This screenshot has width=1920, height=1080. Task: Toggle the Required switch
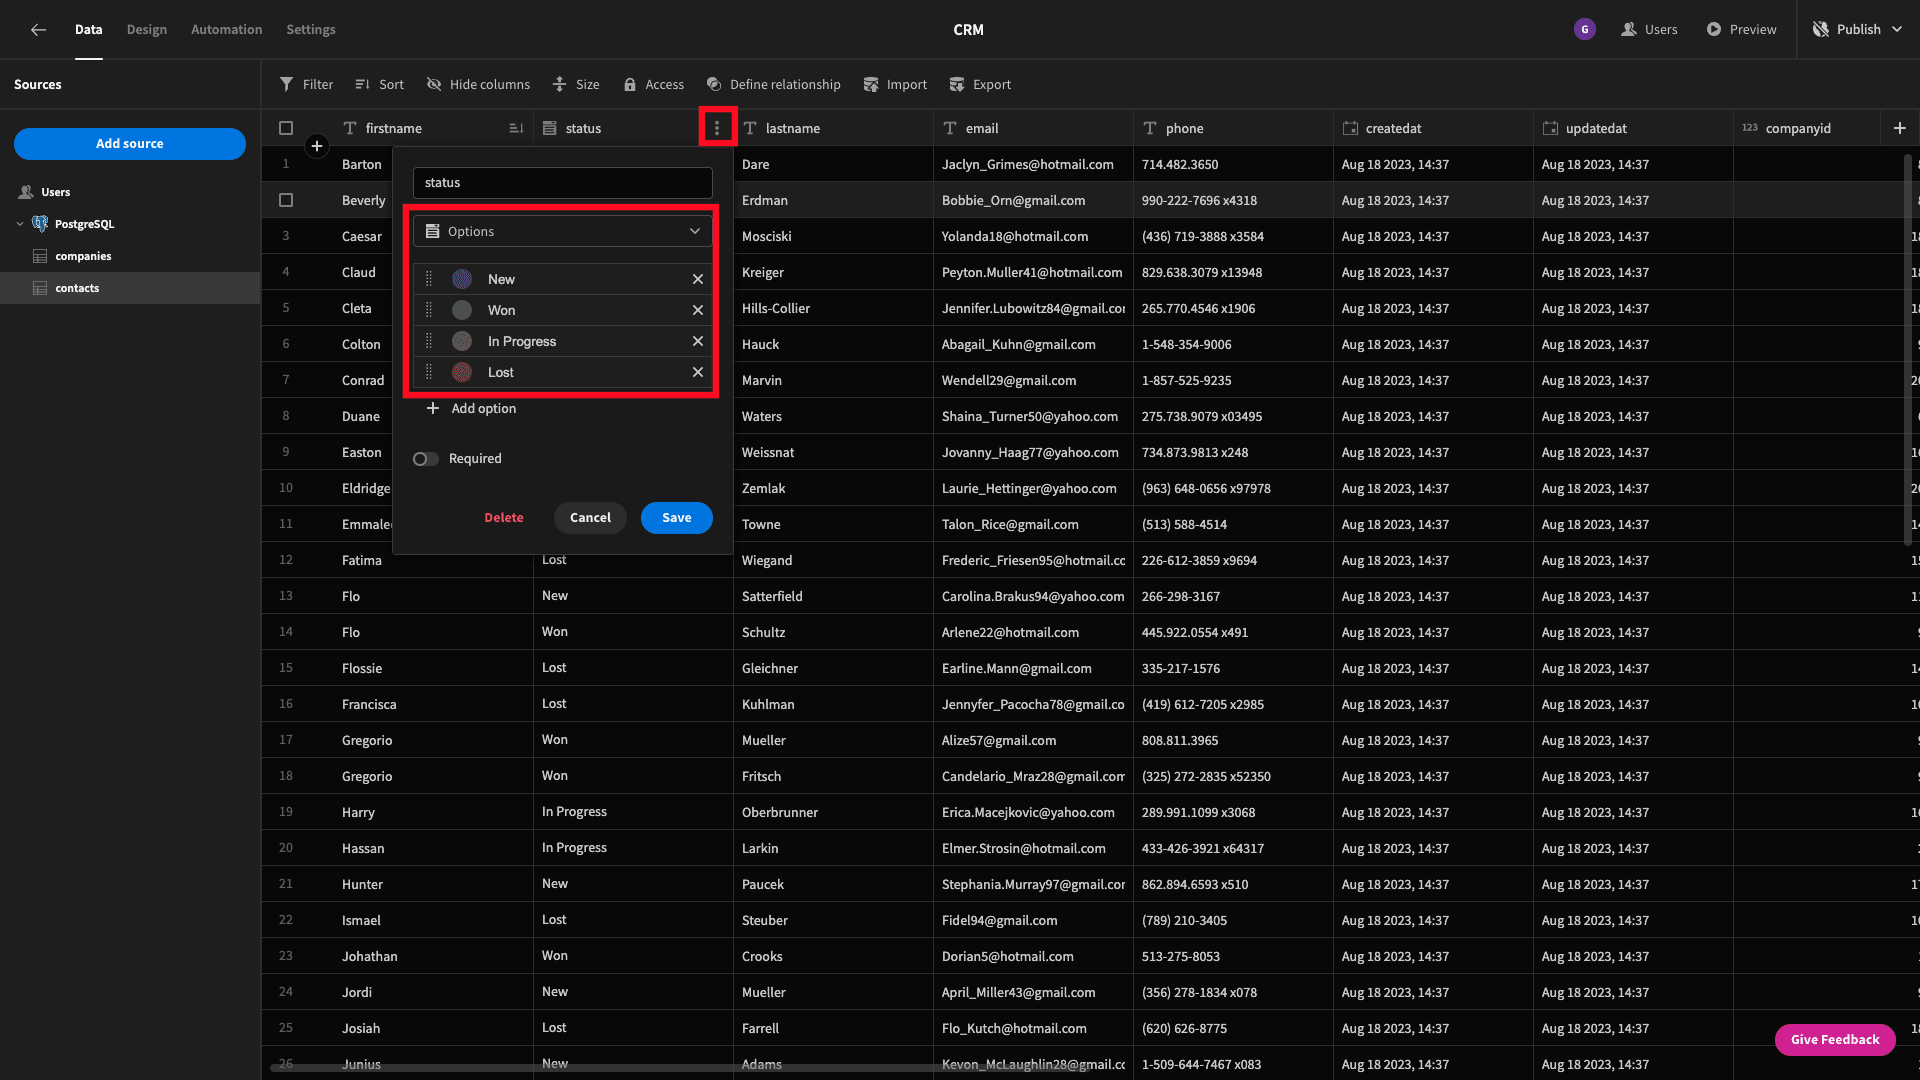tap(425, 459)
